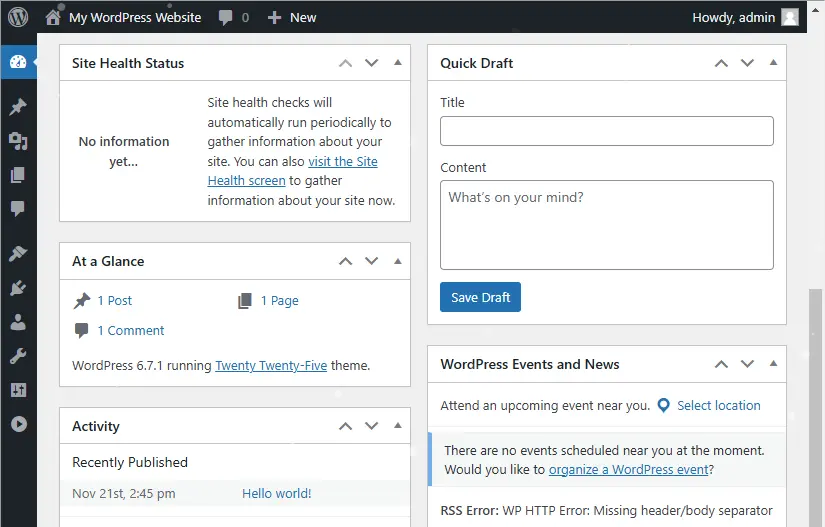Screen dimensions: 825x527
Task: Open Posts pushpin menu in sidebar
Action: tap(18, 107)
